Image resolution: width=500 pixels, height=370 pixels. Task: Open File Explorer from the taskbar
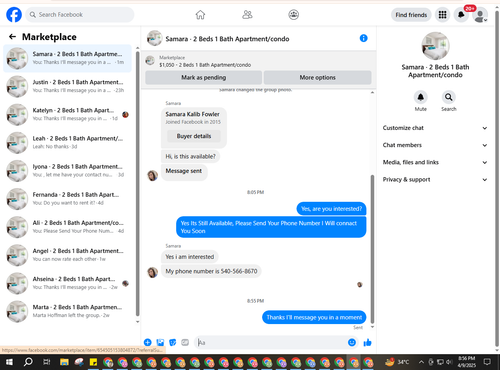(64, 362)
